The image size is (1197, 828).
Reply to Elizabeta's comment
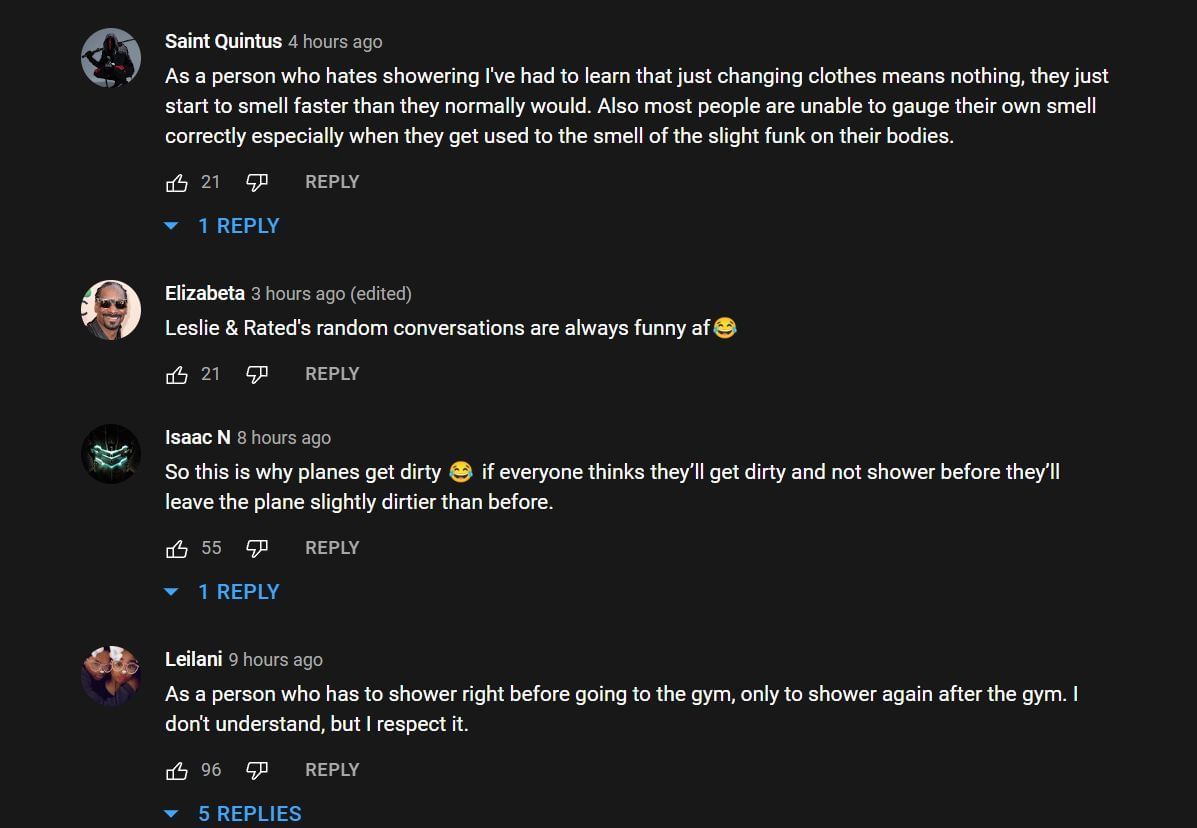click(331, 374)
